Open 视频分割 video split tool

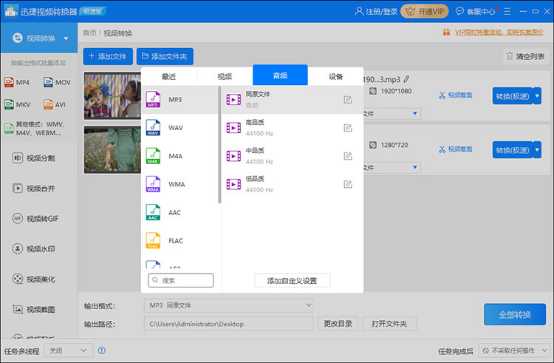pyautogui.click(x=34, y=158)
